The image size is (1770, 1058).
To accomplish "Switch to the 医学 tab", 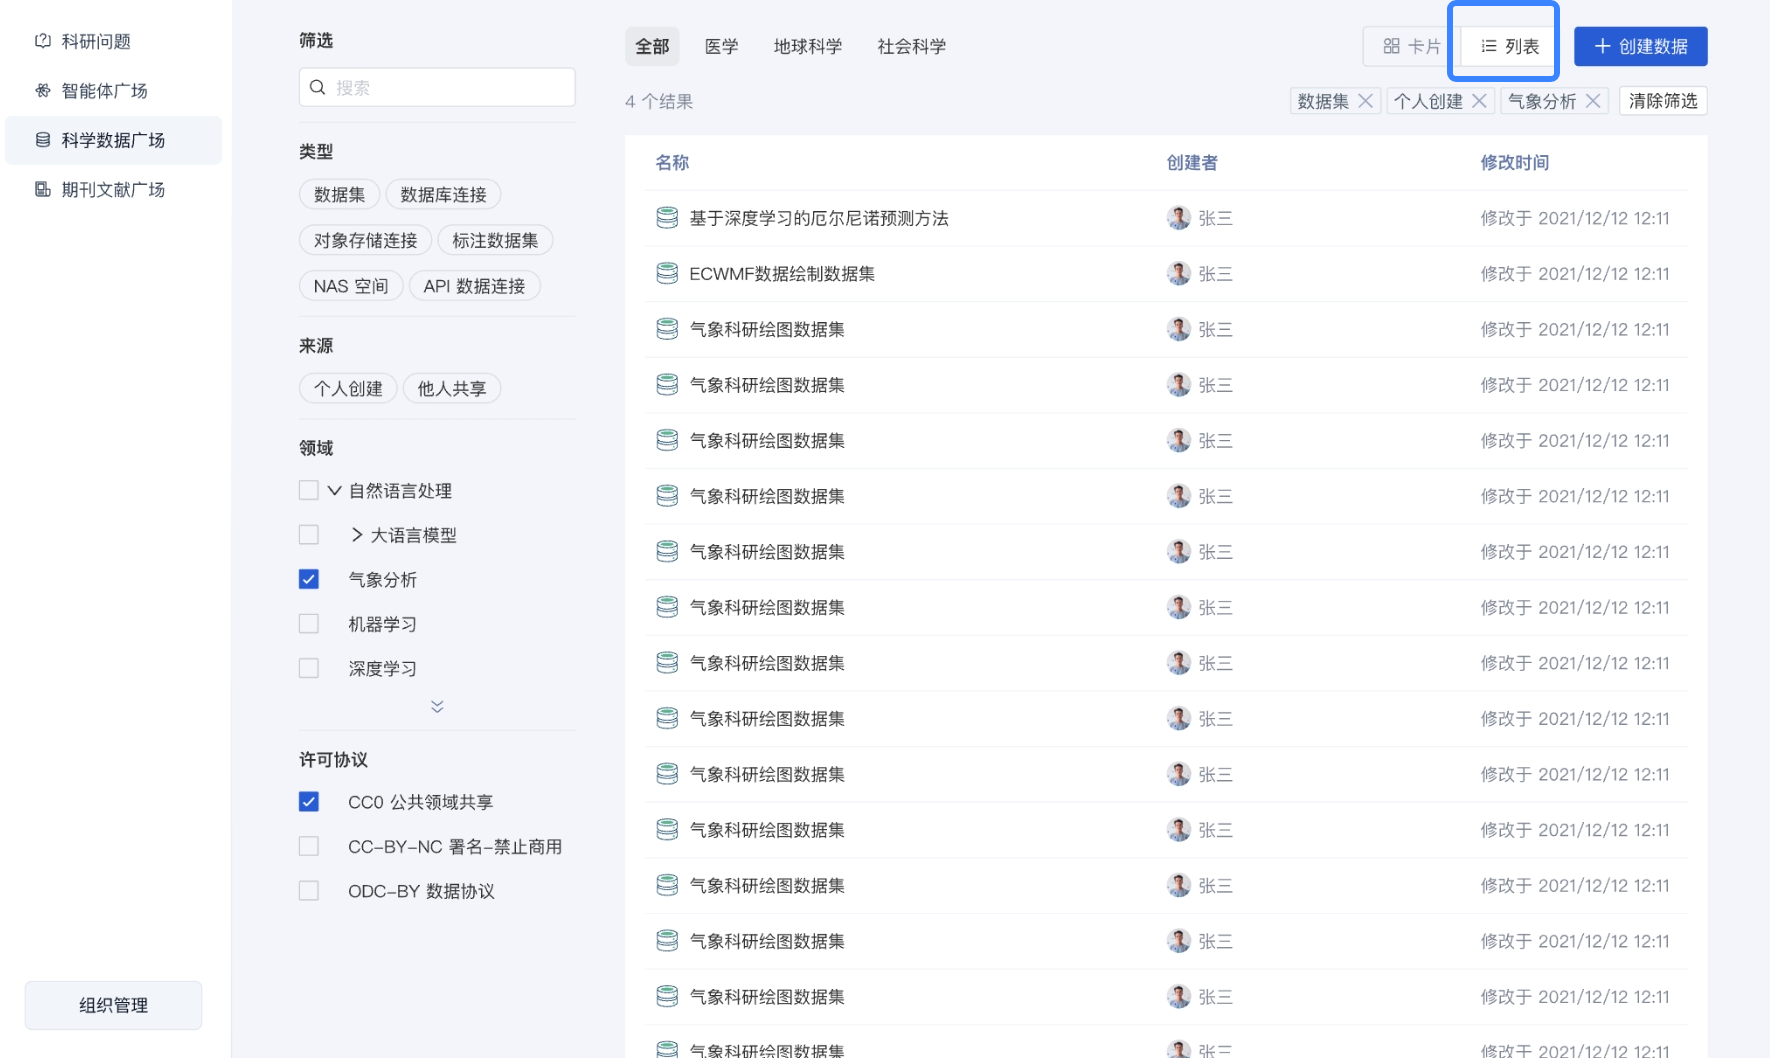I will [x=721, y=46].
